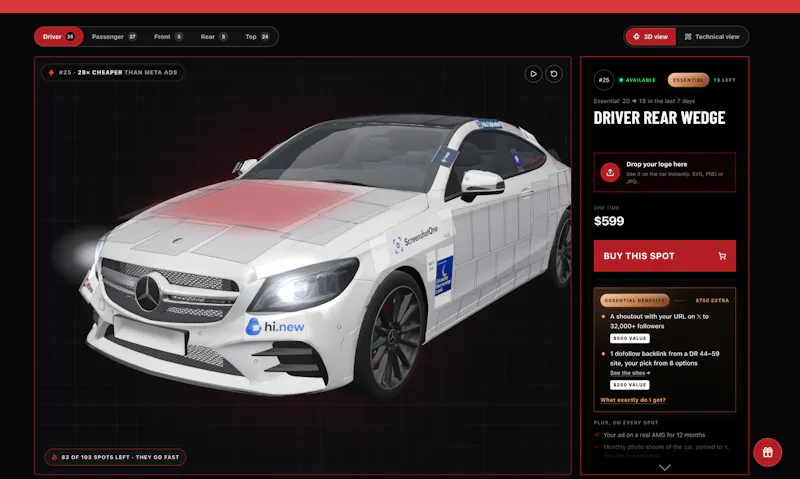Click the $599 price text

coord(609,221)
